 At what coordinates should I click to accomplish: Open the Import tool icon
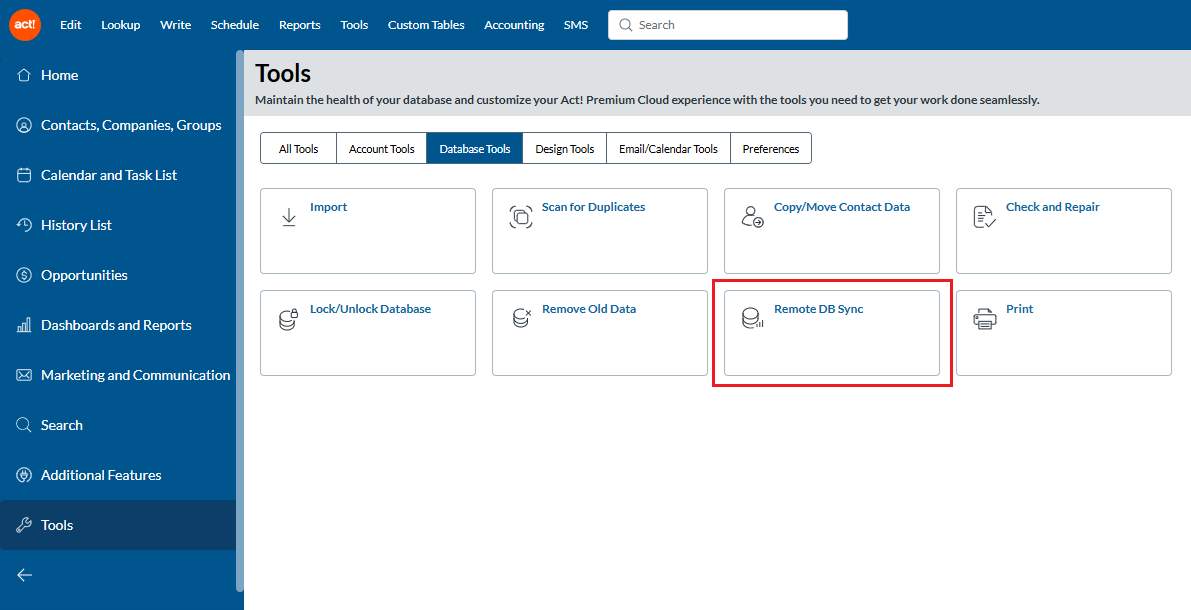[x=289, y=217]
